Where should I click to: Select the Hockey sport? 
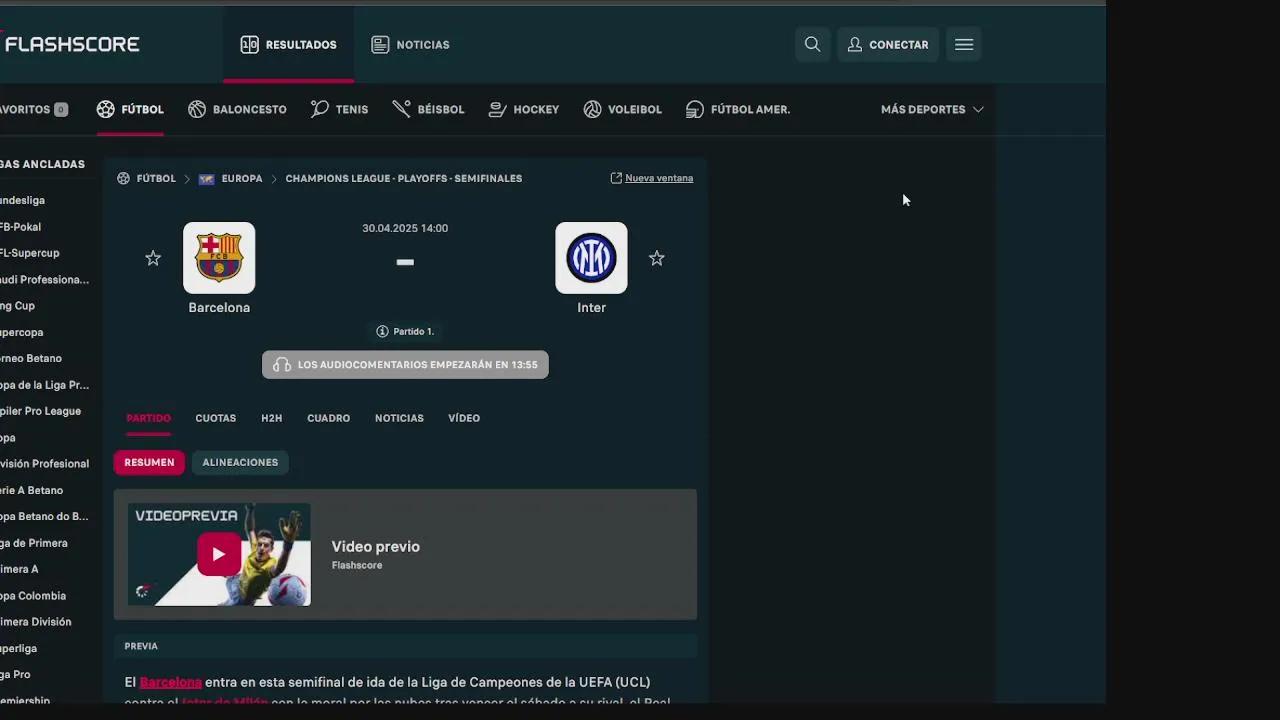click(524, 109)
